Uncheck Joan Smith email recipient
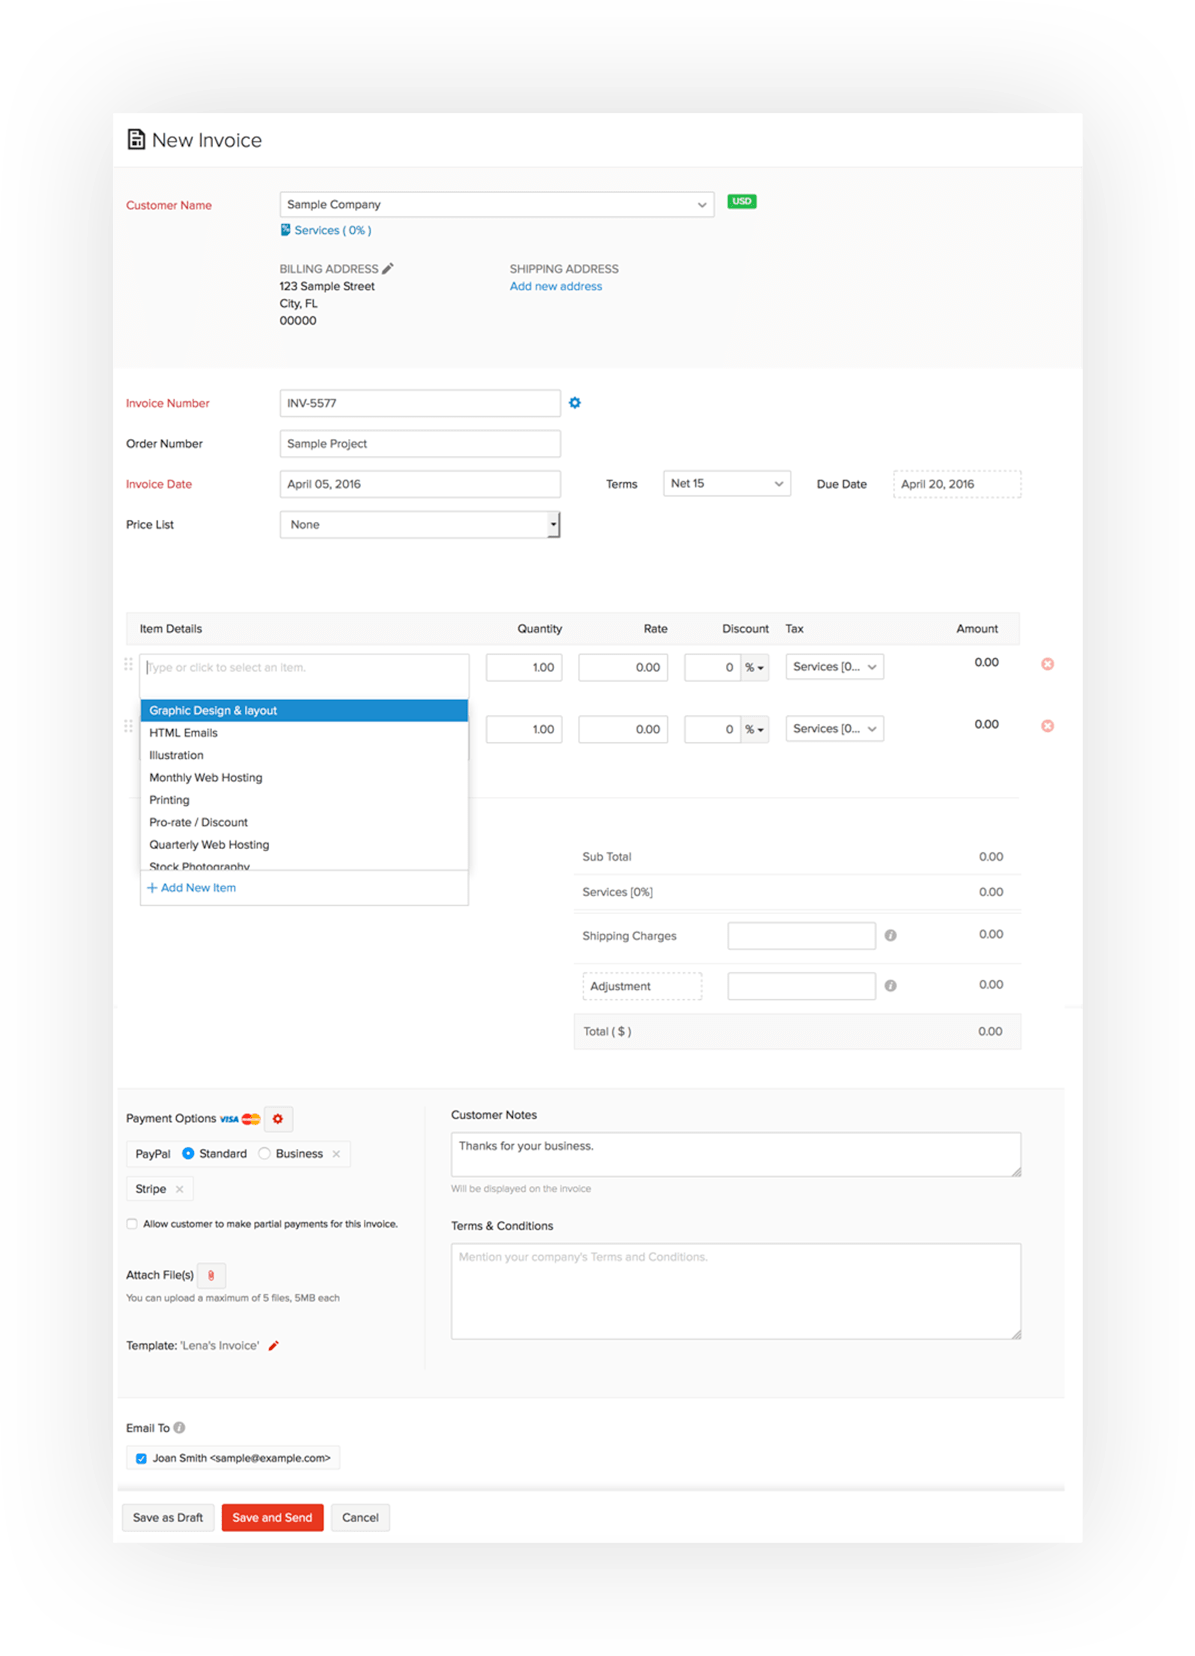The height and width of the screenshot is (1656, 1195). 141,1458
